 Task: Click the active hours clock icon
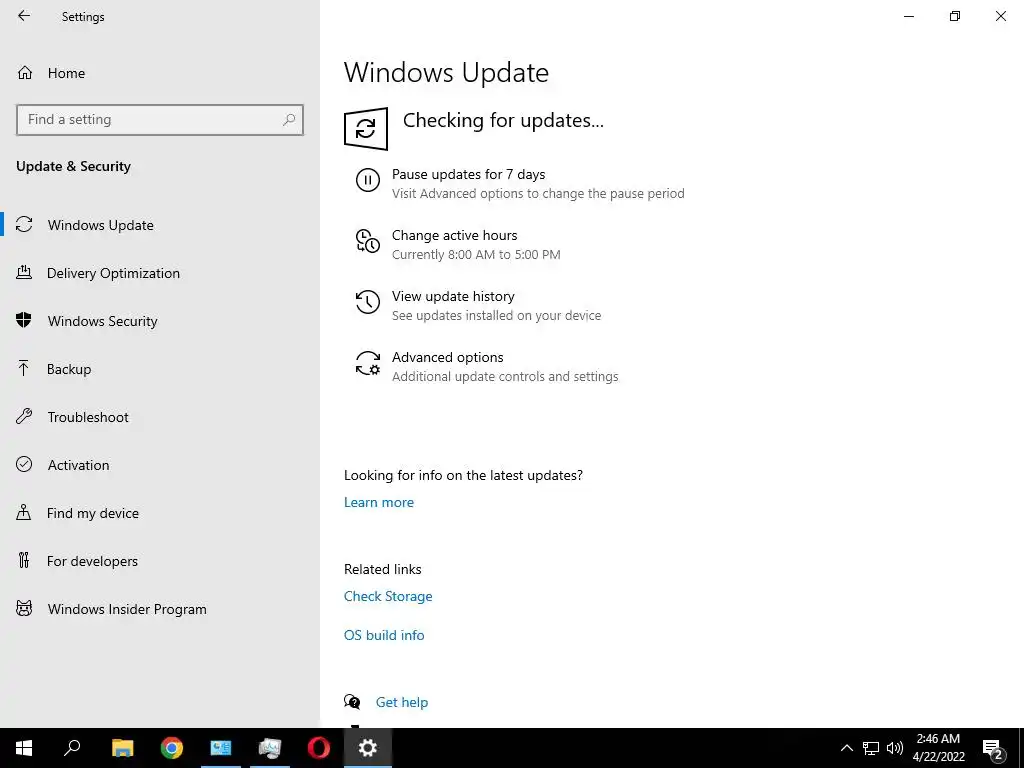(368, 241)
